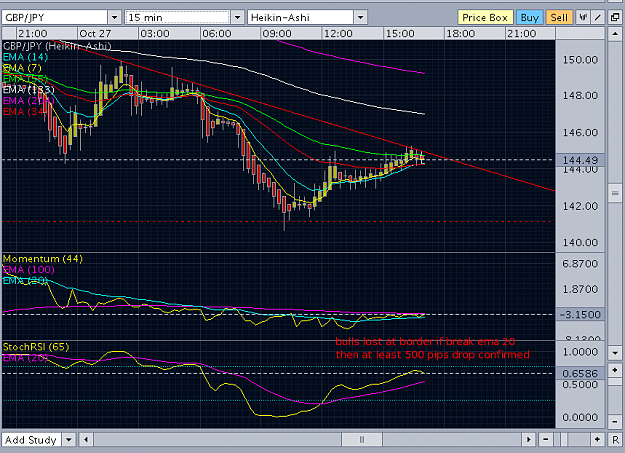Click the 12:00 time axis label
This screenshot has width=625, height=453.
pyautogui.click(x=338, y=33)
